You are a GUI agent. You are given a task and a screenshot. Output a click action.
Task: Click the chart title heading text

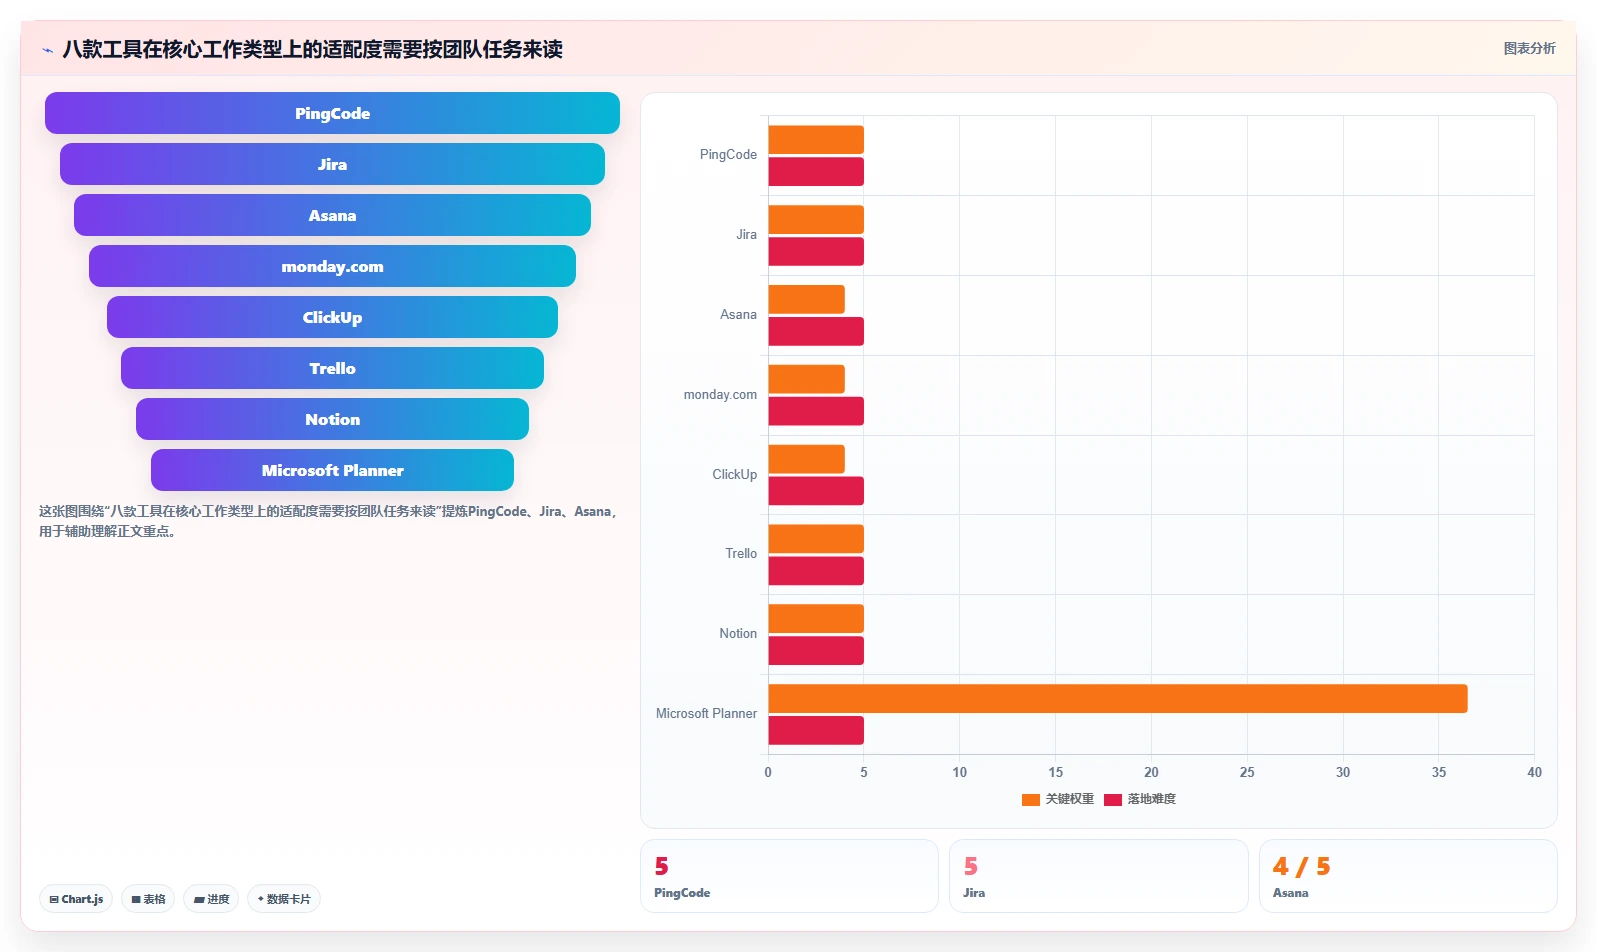coord(312,49)
